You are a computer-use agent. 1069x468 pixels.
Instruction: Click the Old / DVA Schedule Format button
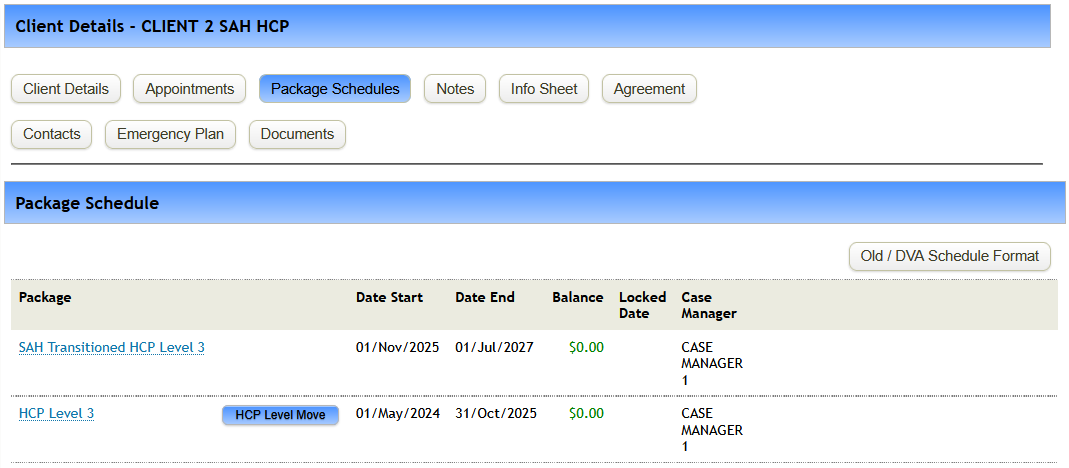click(950, 257)
